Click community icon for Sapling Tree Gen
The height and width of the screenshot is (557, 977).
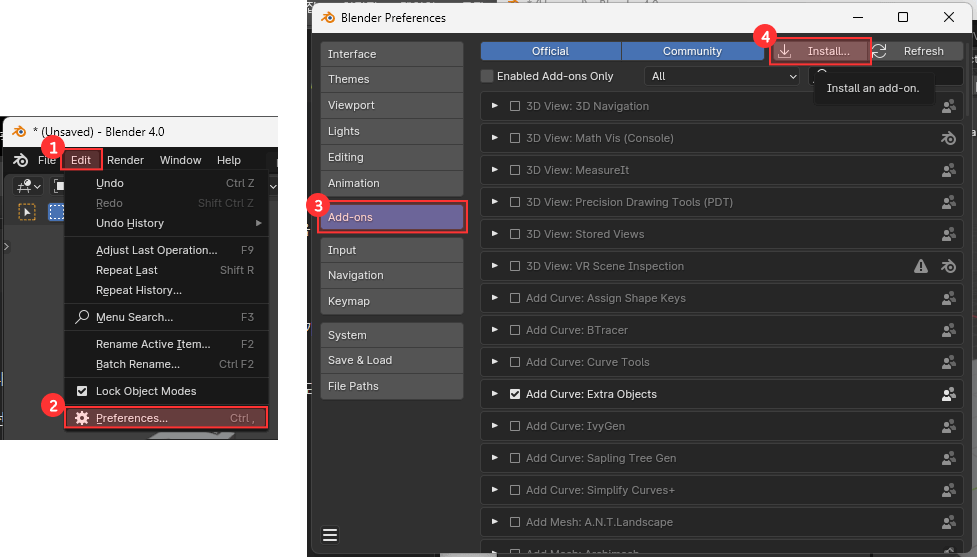(x=948, y=459)
